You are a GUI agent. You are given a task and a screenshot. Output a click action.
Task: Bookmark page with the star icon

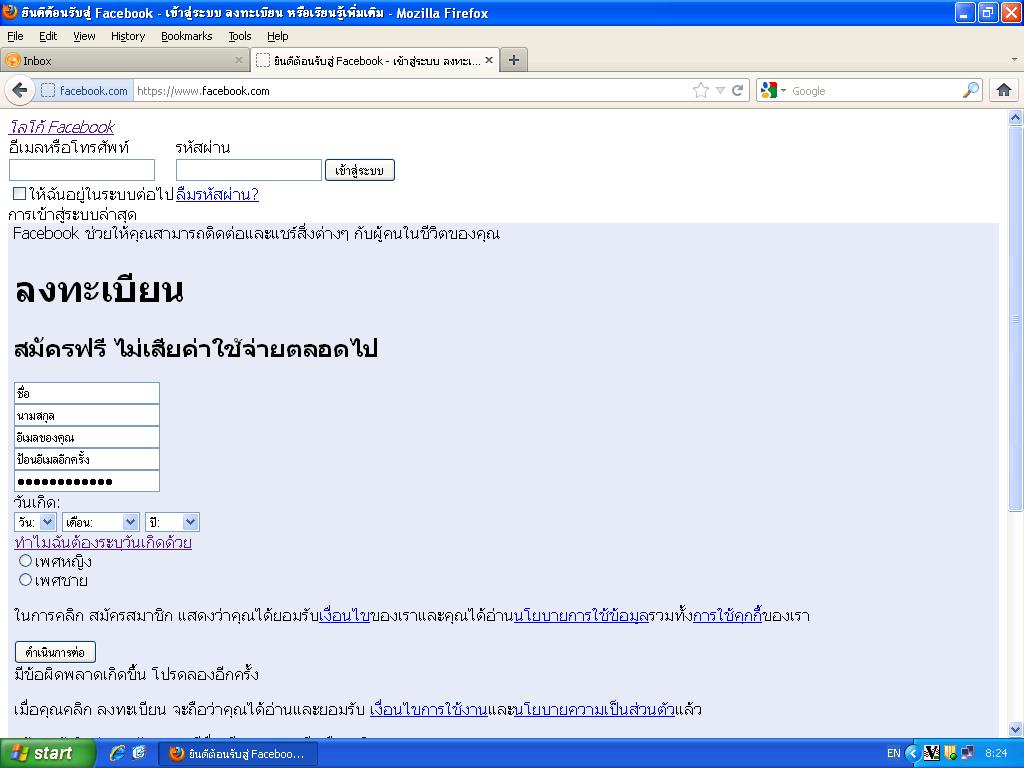tap(701, 91)
